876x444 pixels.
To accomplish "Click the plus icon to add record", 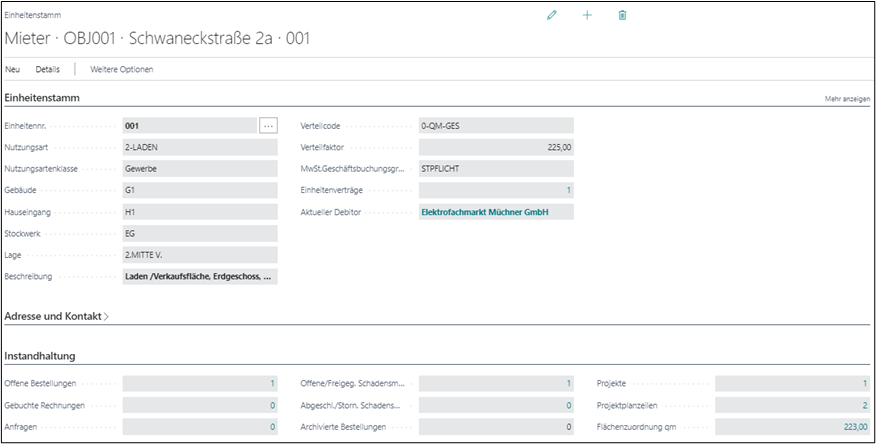I will [587, 16].
